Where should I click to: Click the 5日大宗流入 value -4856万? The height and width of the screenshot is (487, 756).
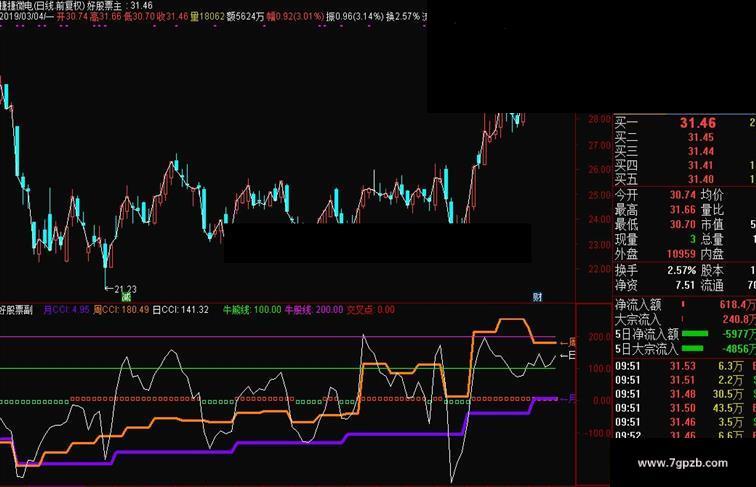click(739, 349)
